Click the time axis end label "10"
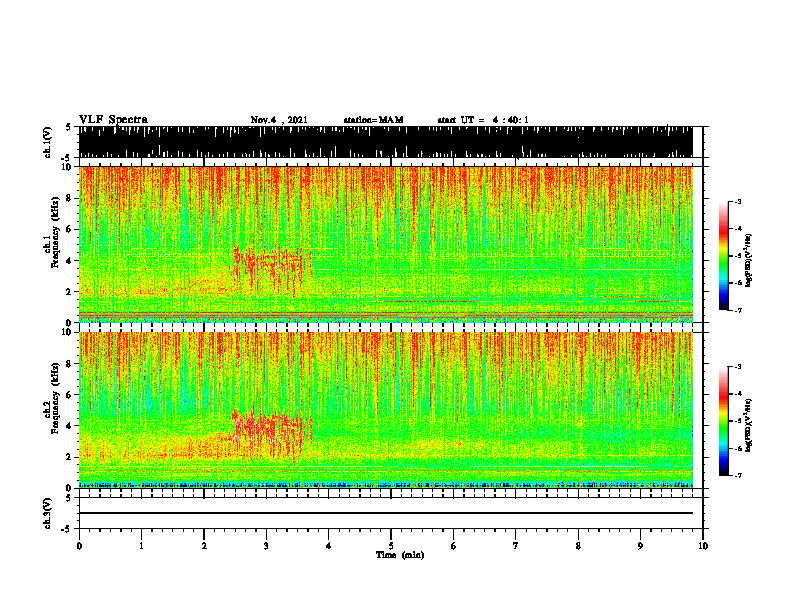Screen dimensions: 792x612 pos(703,546)
